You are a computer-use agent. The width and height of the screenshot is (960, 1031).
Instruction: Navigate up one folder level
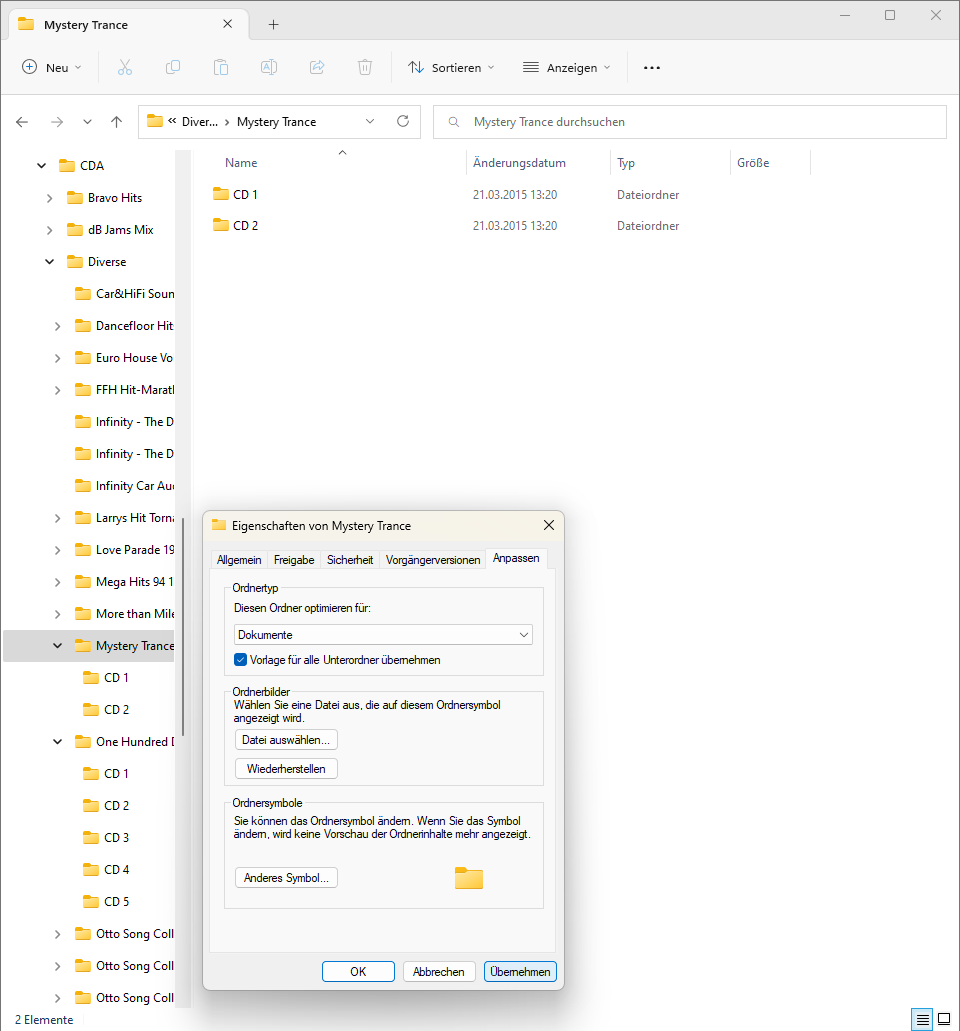pos(115,120)
